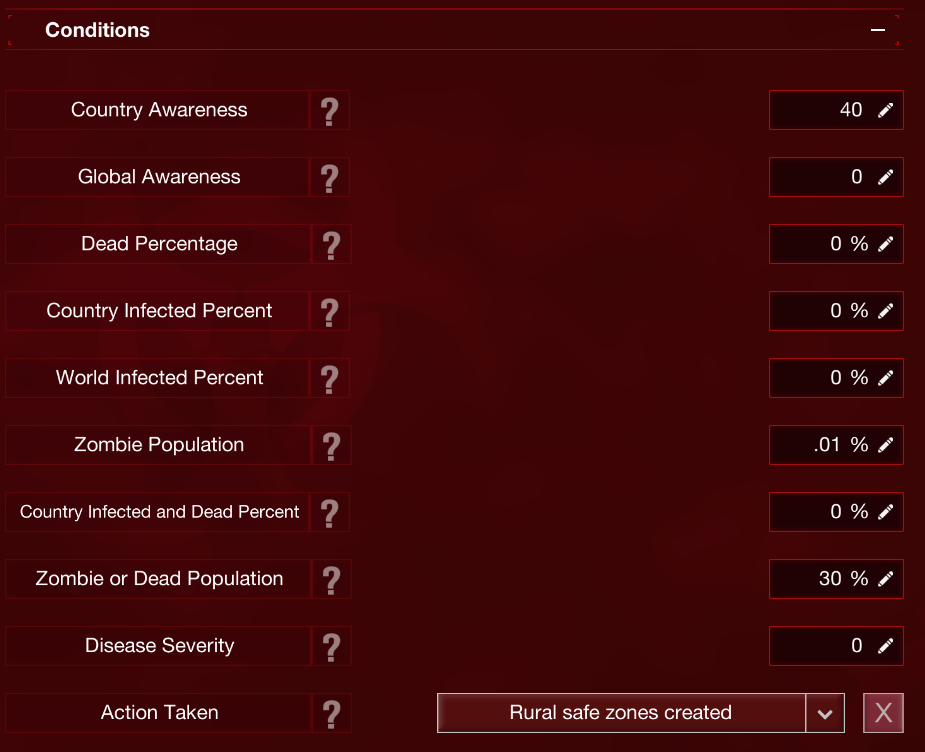Viewport: 925px width, 752px height.
Task: Click pencil icon for Zombie or Dead Population
Action: pos(885,579)
